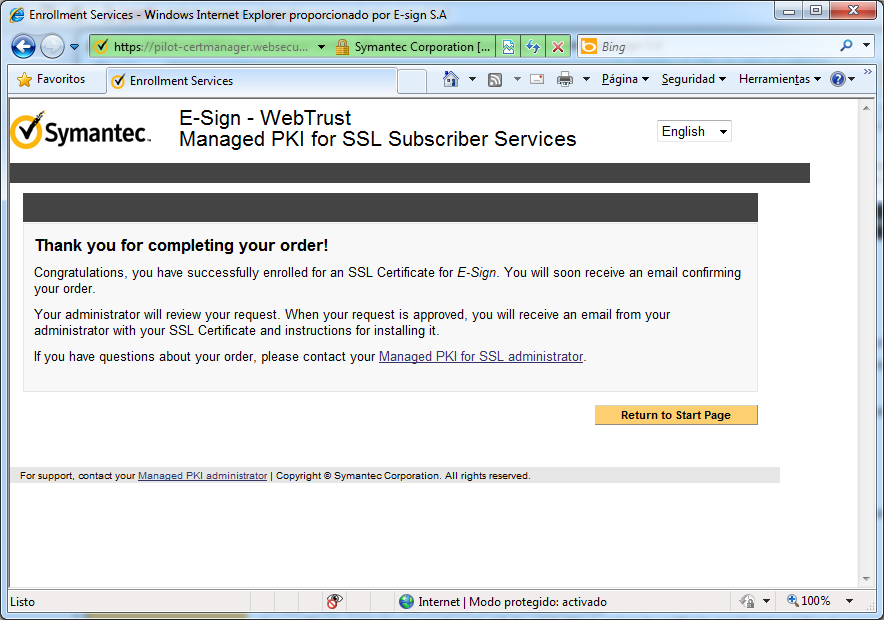Click the Read mail envelope icon
This screenshot has height=620, width=884.
click(537, 79)
